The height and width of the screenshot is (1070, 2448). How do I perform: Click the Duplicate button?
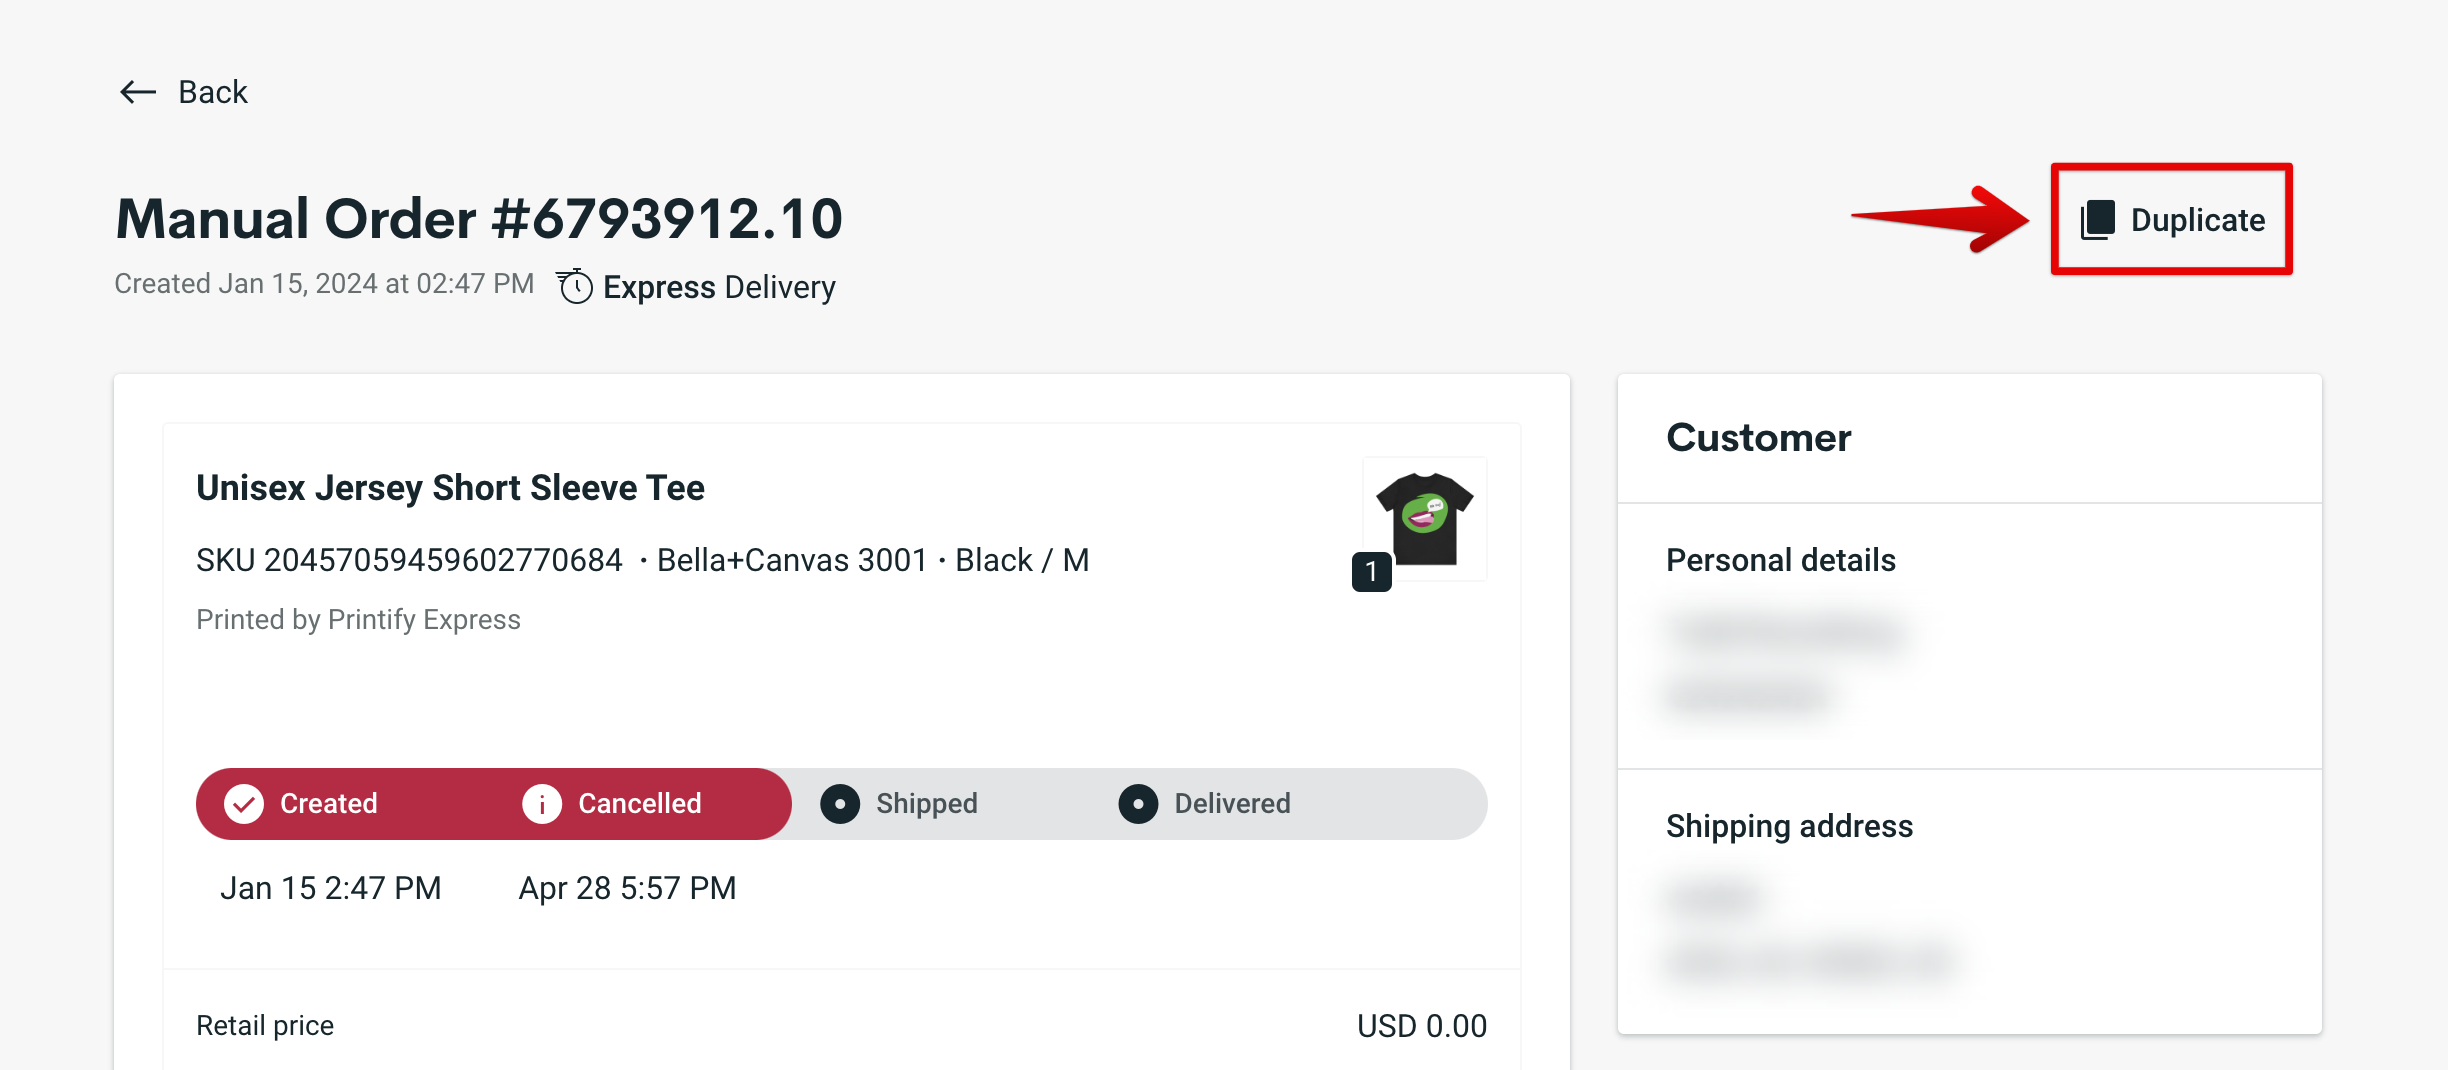tap(2170, 219)
